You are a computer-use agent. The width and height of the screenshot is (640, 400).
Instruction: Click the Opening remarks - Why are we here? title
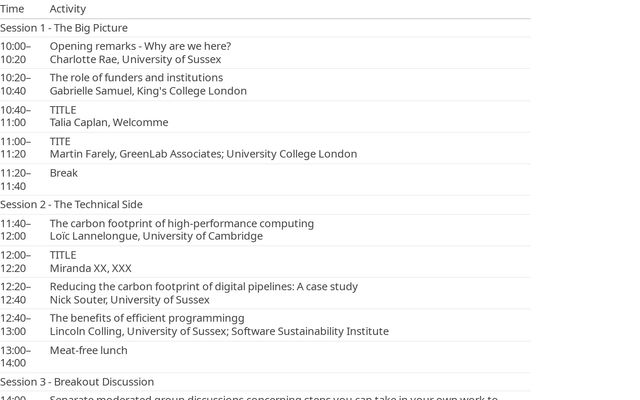[x=140, y=46]
